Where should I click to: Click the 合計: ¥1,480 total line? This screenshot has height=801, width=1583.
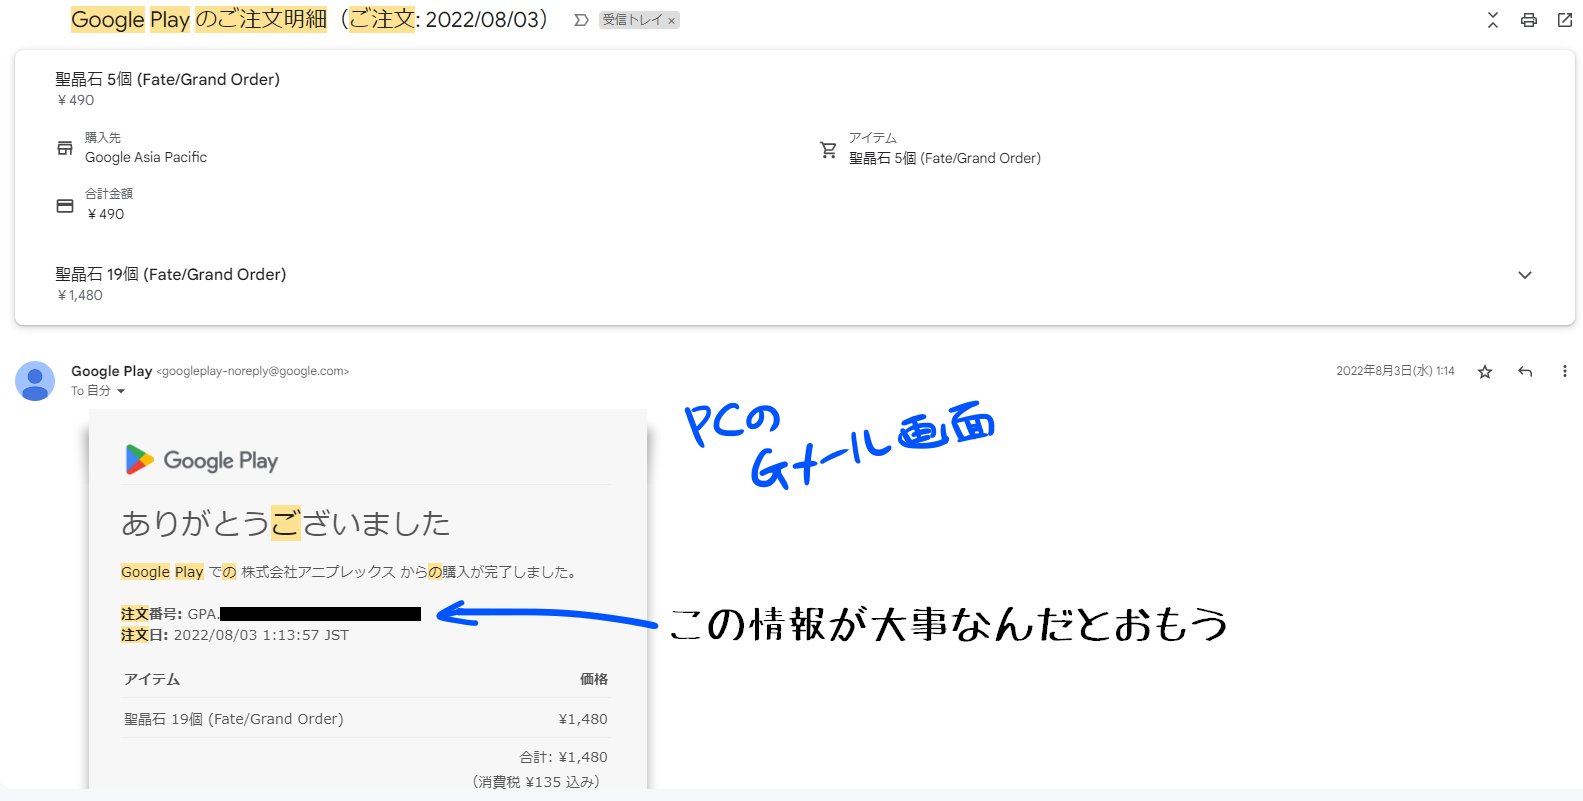[564, 757]
